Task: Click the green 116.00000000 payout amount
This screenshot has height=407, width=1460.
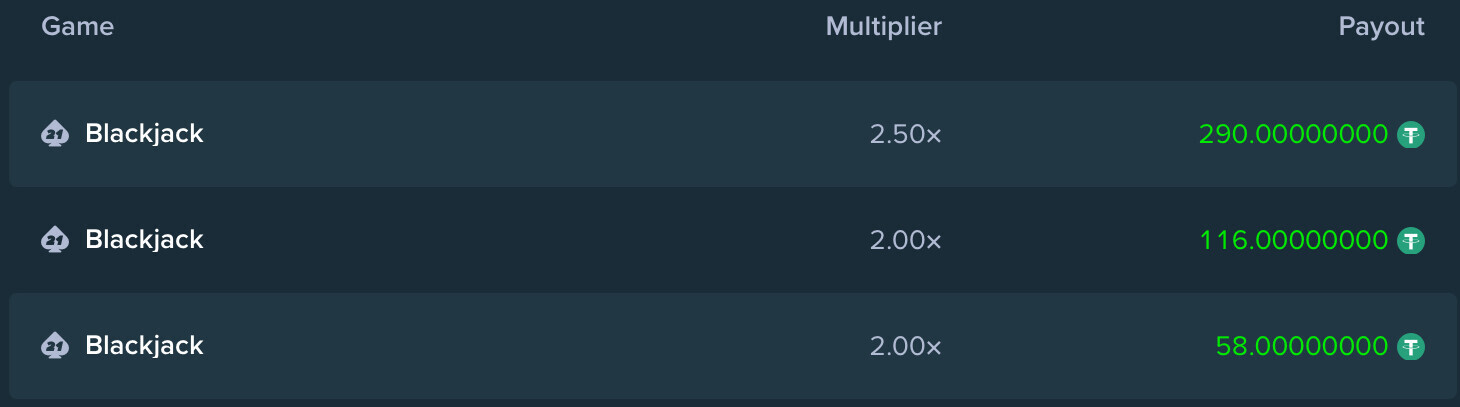Action: [1294, 240]
